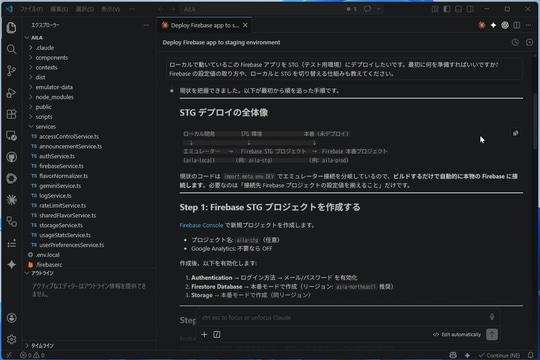Expand the node_modules folder
Screen dimensions: 540x360
[x=54, y=97]
